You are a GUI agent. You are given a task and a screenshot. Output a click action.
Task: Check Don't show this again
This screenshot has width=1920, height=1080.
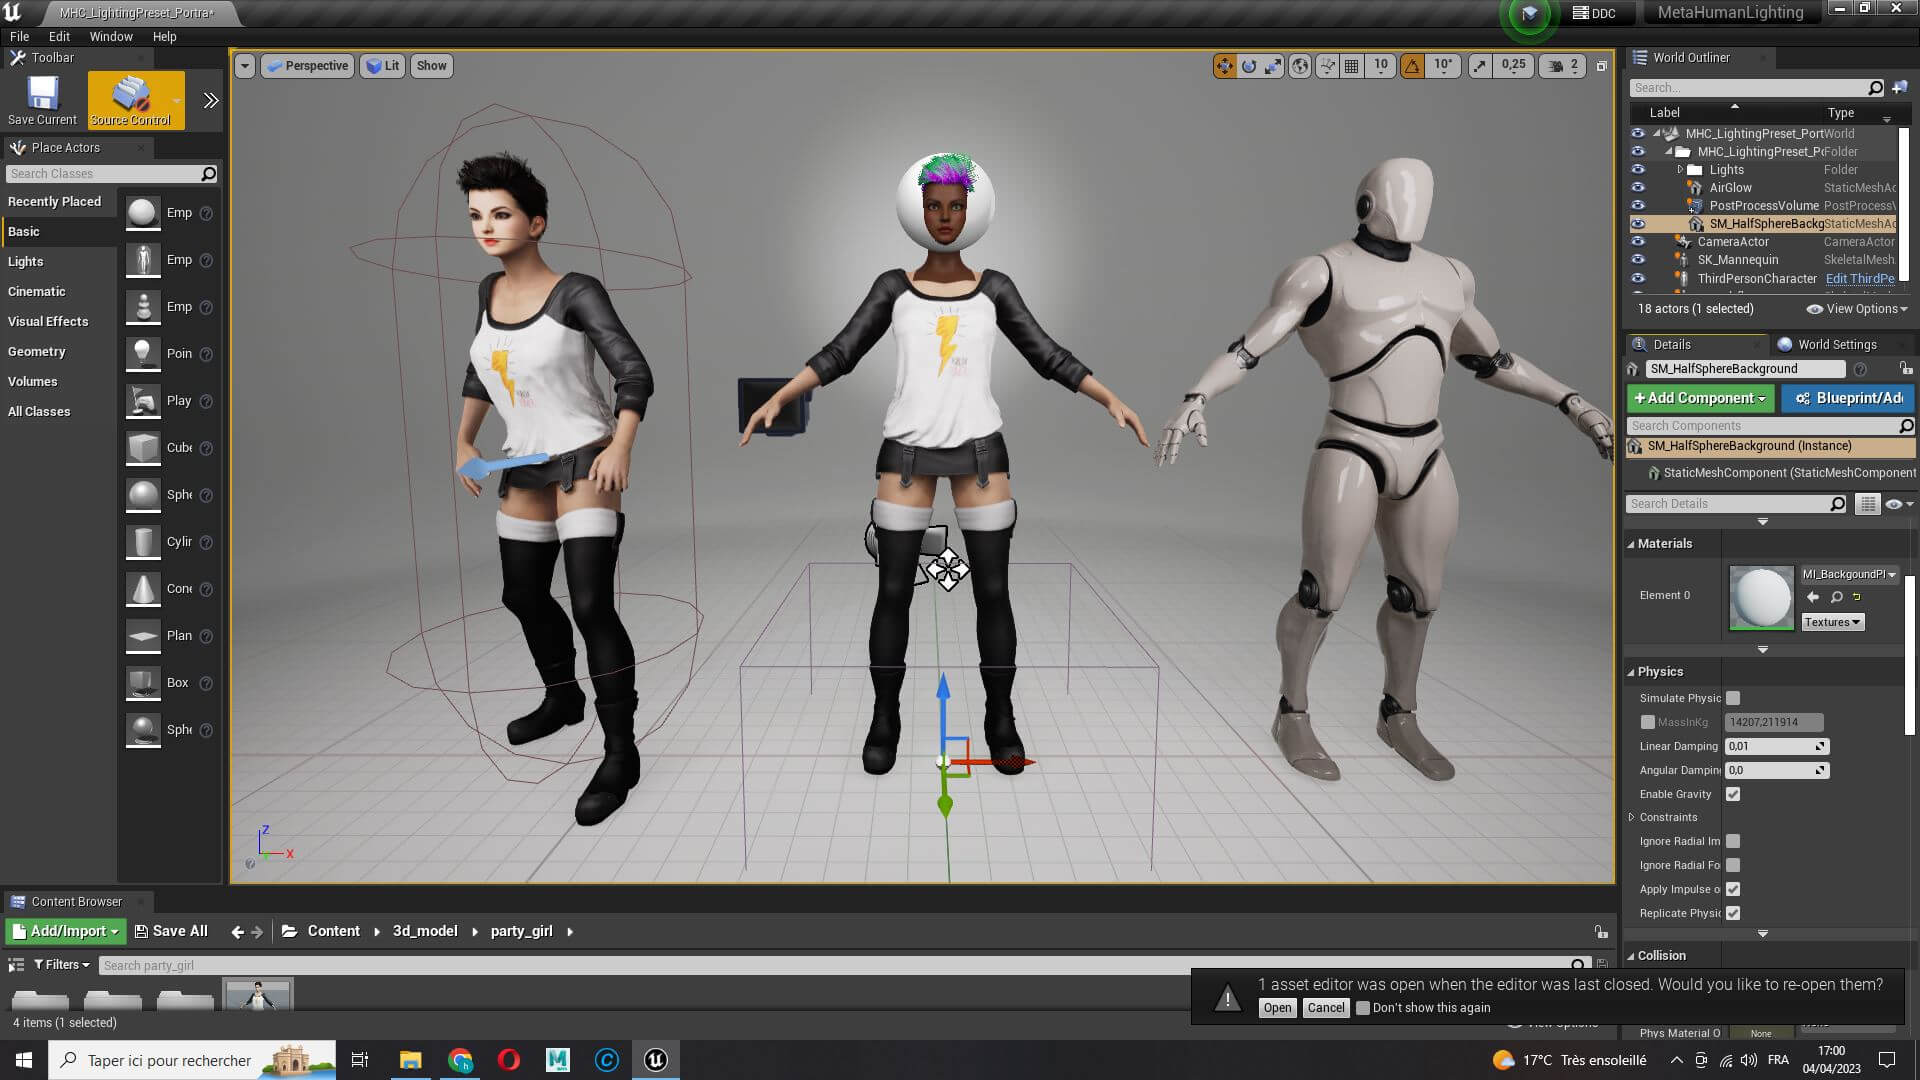[1362, 1008]
